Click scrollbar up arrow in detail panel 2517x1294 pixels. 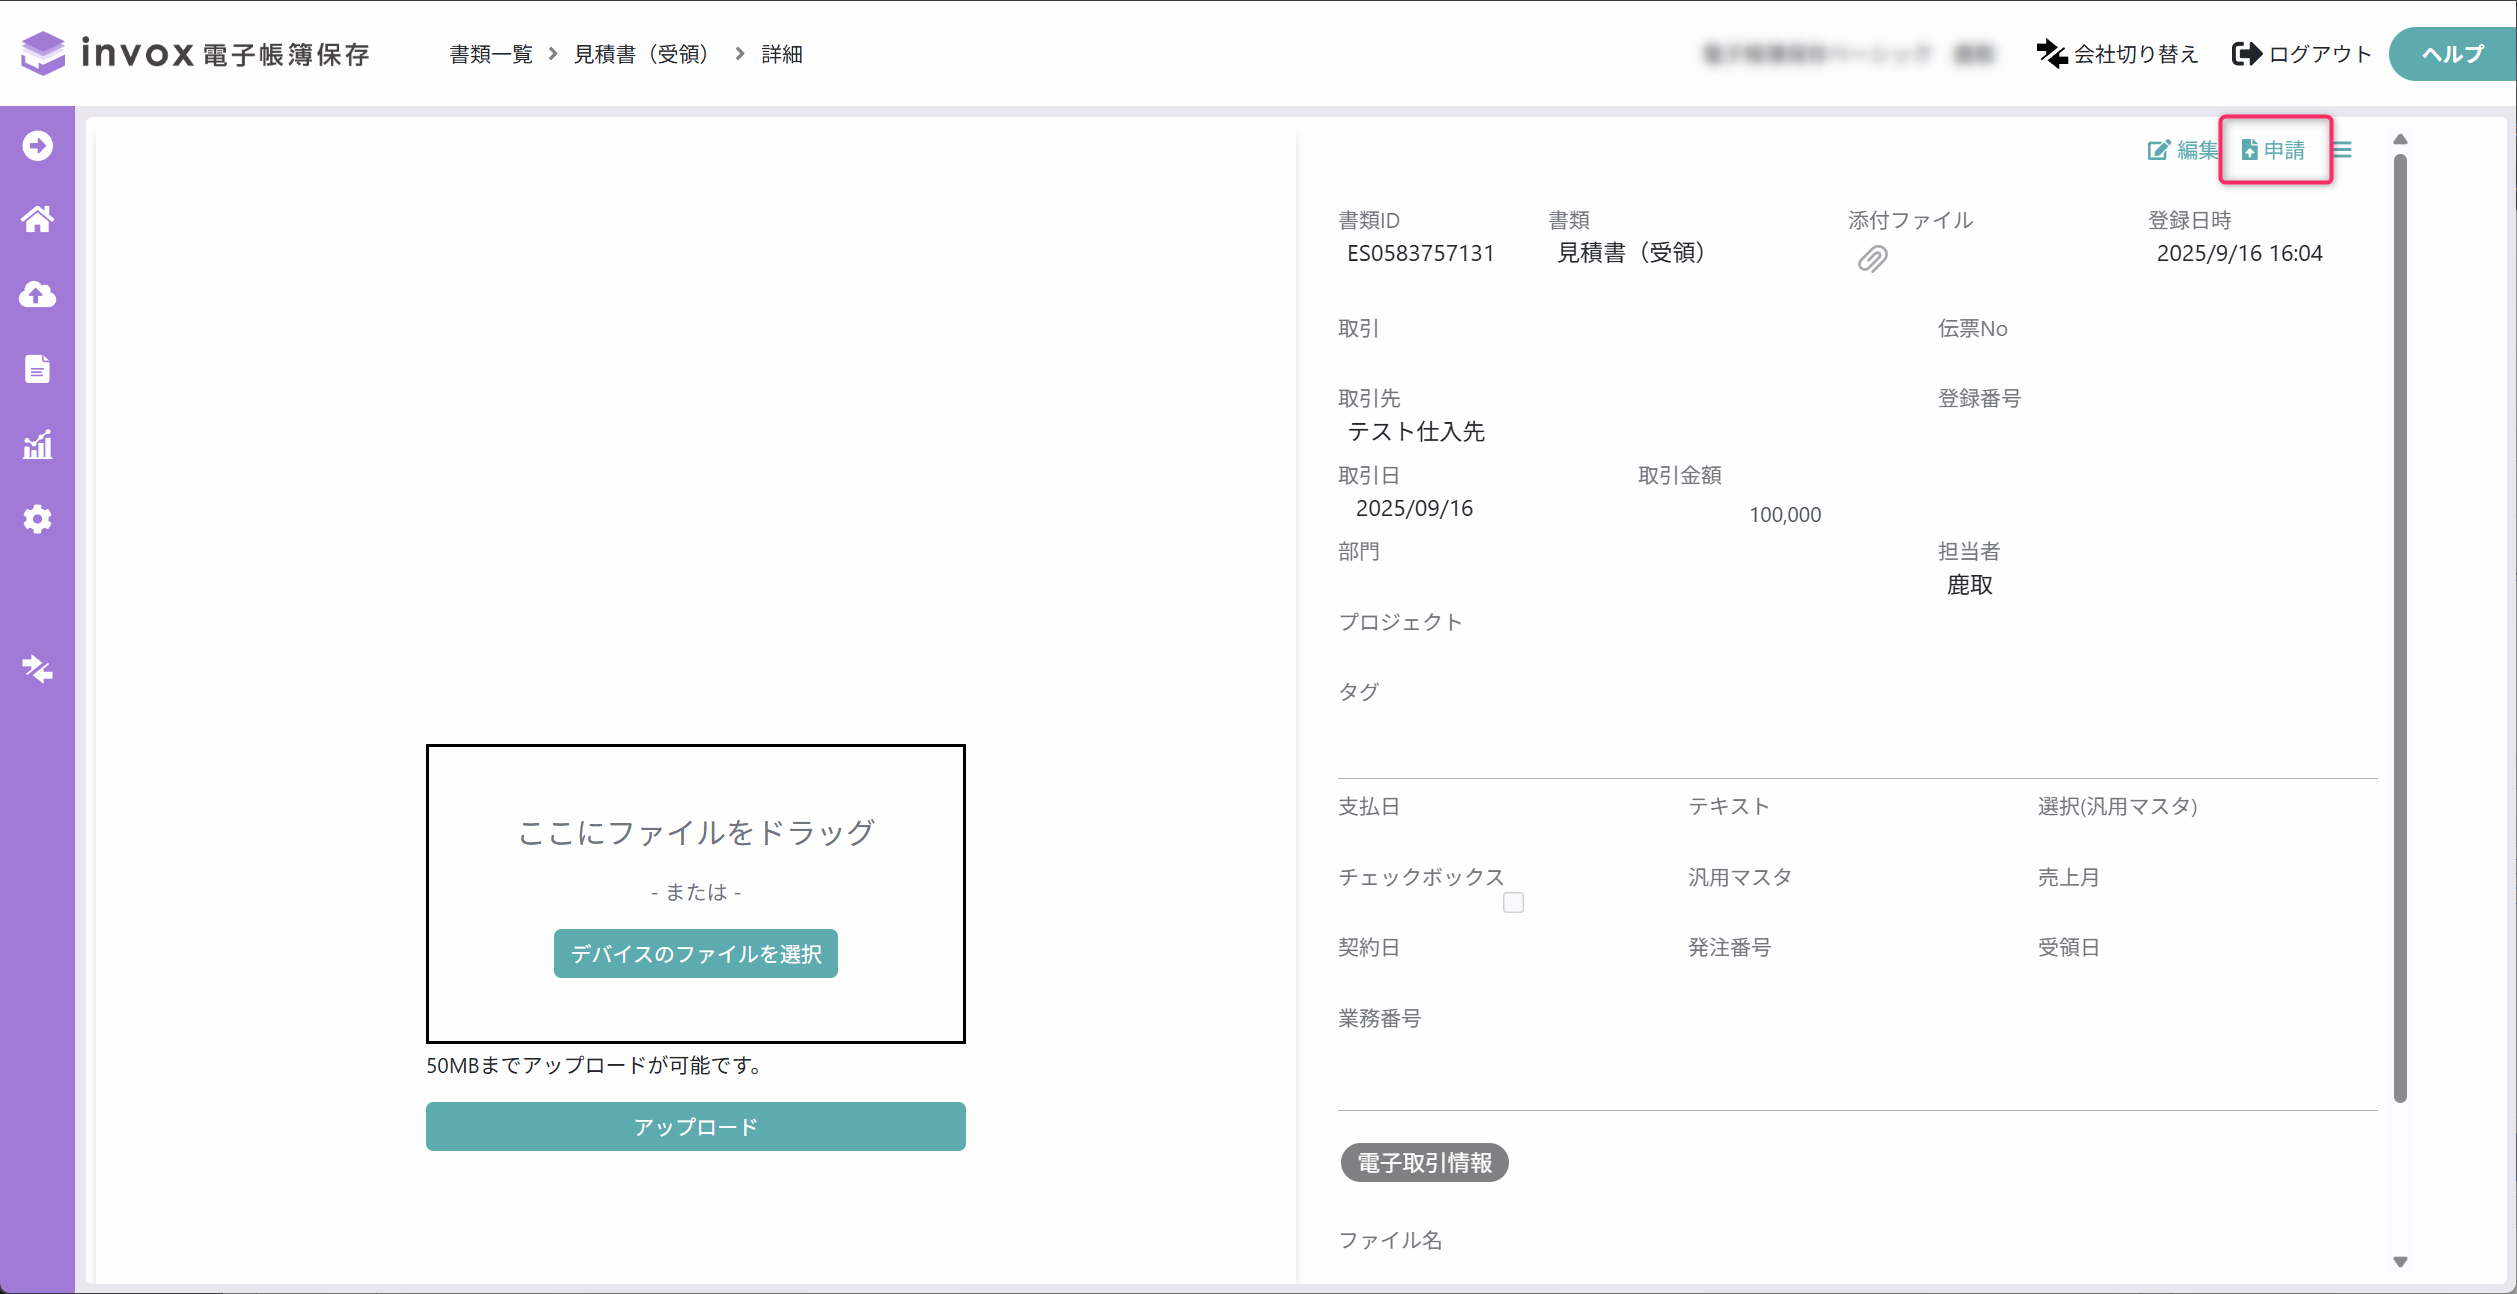pyautogui.click(x=2400, y=140)
